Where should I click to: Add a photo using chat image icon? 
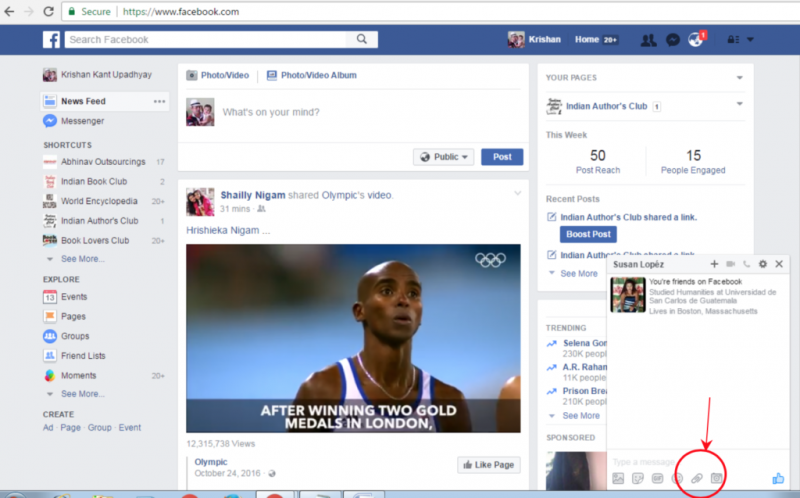pyautogui.click(x=618, y=478)
